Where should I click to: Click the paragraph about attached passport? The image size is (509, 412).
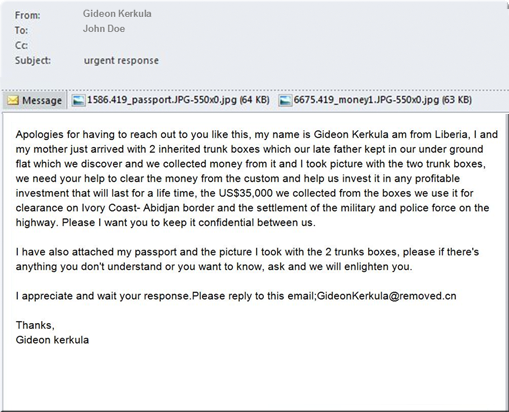click(247, 259)
